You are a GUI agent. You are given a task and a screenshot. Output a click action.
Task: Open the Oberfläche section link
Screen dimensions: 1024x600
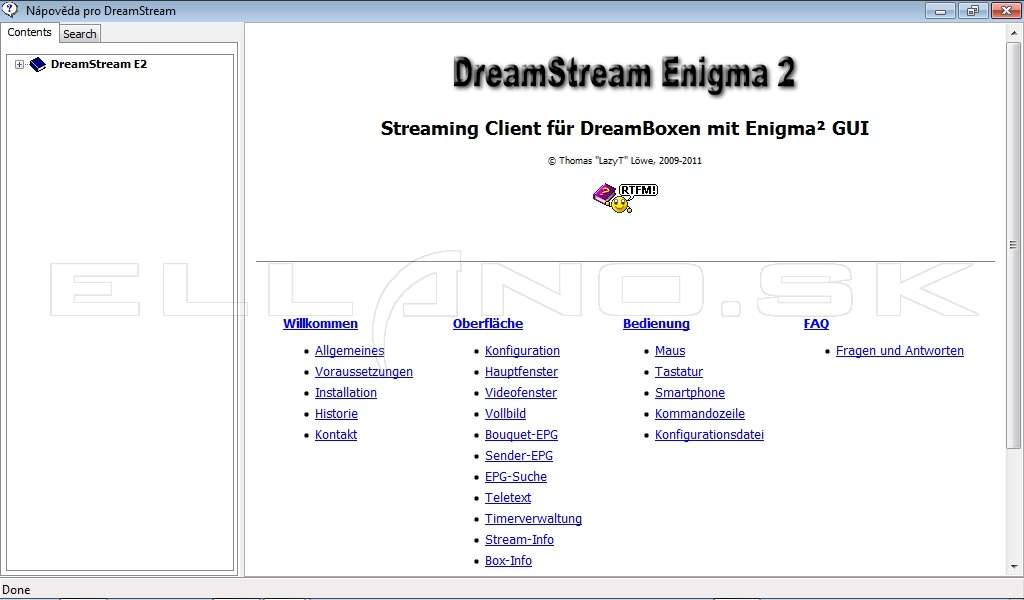488,324
